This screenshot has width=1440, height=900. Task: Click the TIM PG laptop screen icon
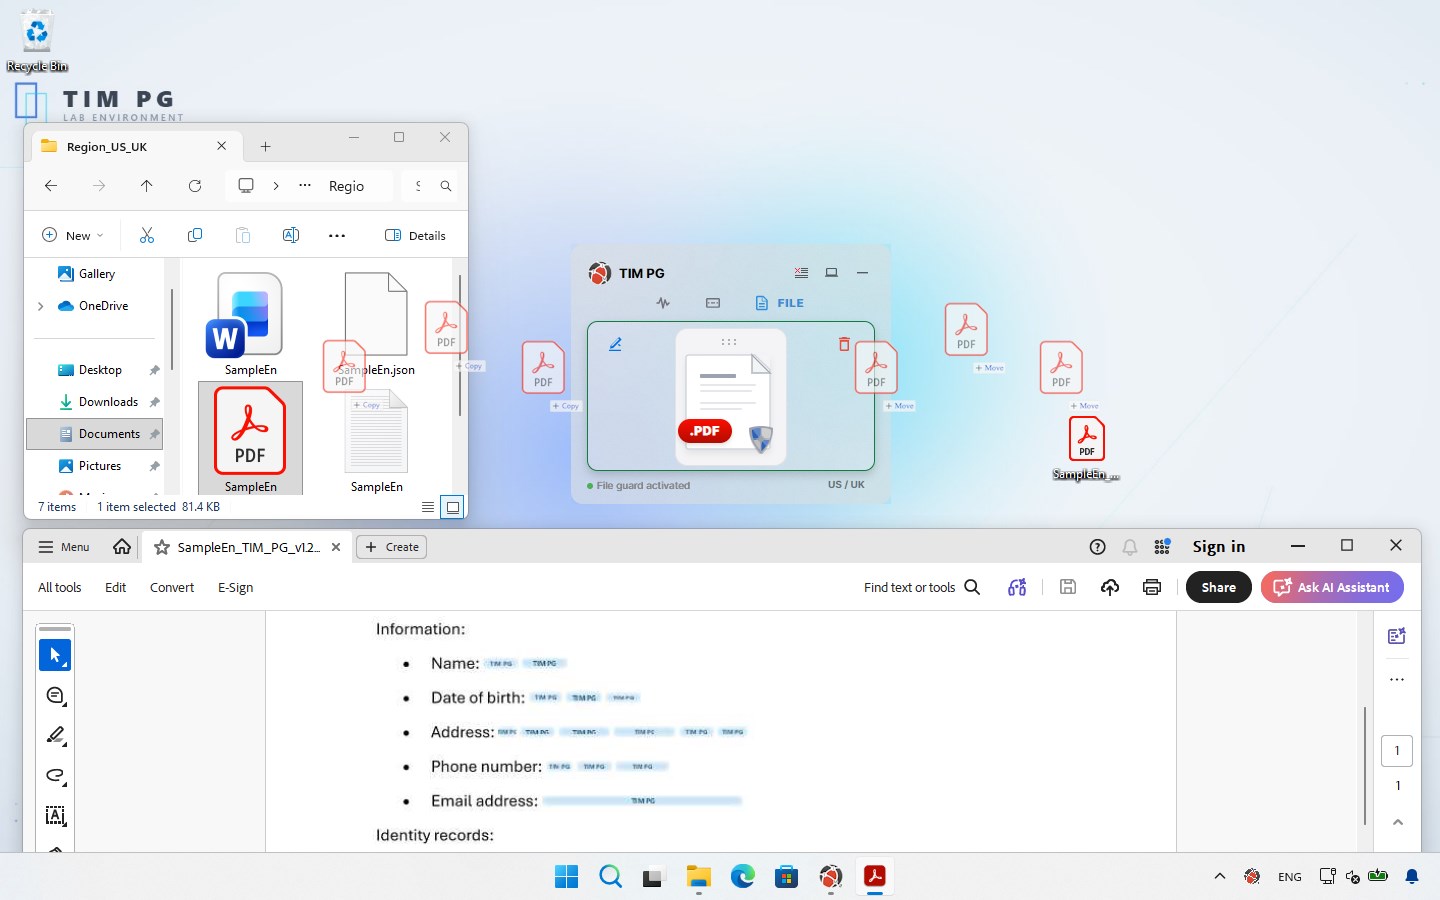pyautogui.click(x=831, y=272)
